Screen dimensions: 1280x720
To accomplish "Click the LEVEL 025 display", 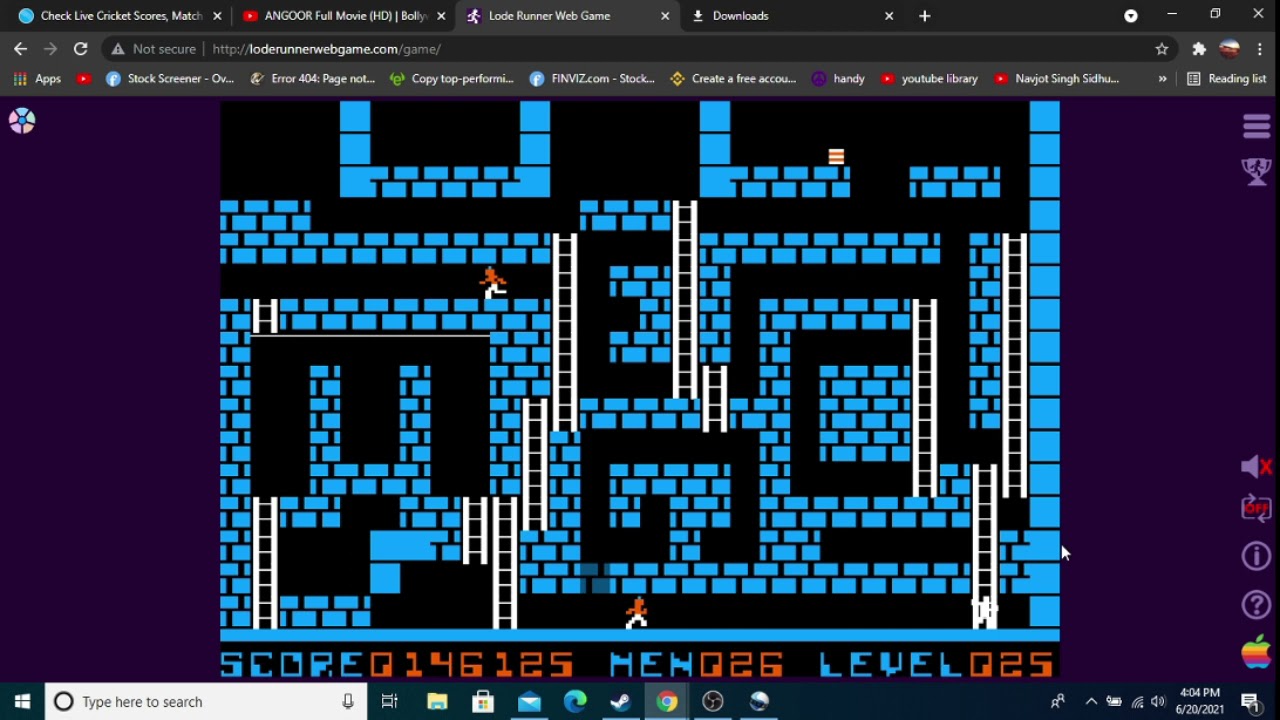I will coord(937,664).
